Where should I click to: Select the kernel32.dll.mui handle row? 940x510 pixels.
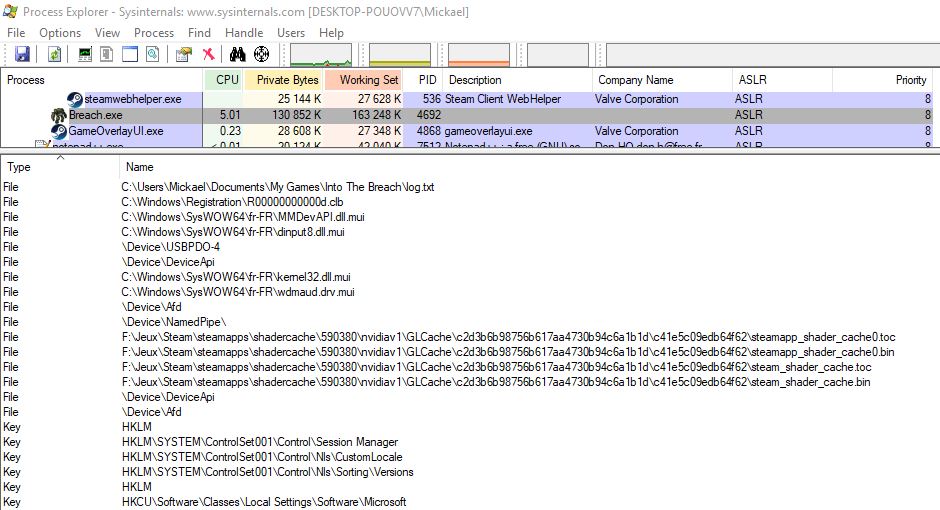tap(236, 277)
